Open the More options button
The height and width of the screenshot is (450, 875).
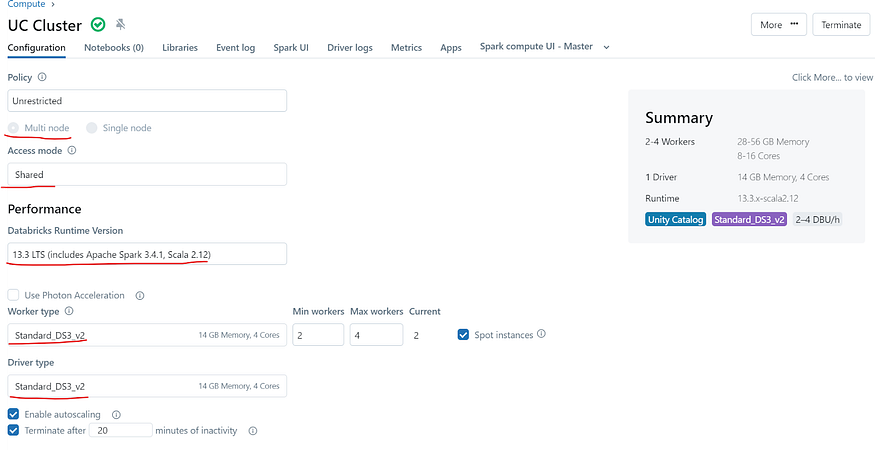click(779, 25)
